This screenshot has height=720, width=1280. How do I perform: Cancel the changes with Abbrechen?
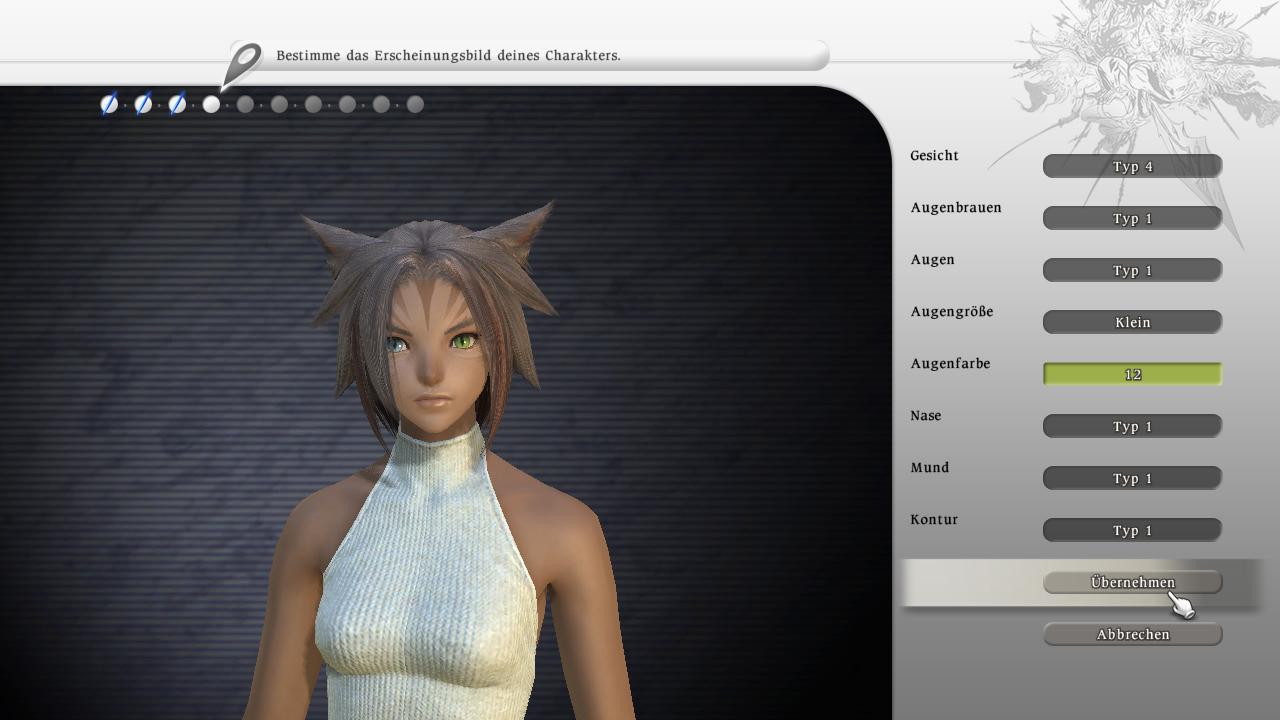click(1132, 634)
